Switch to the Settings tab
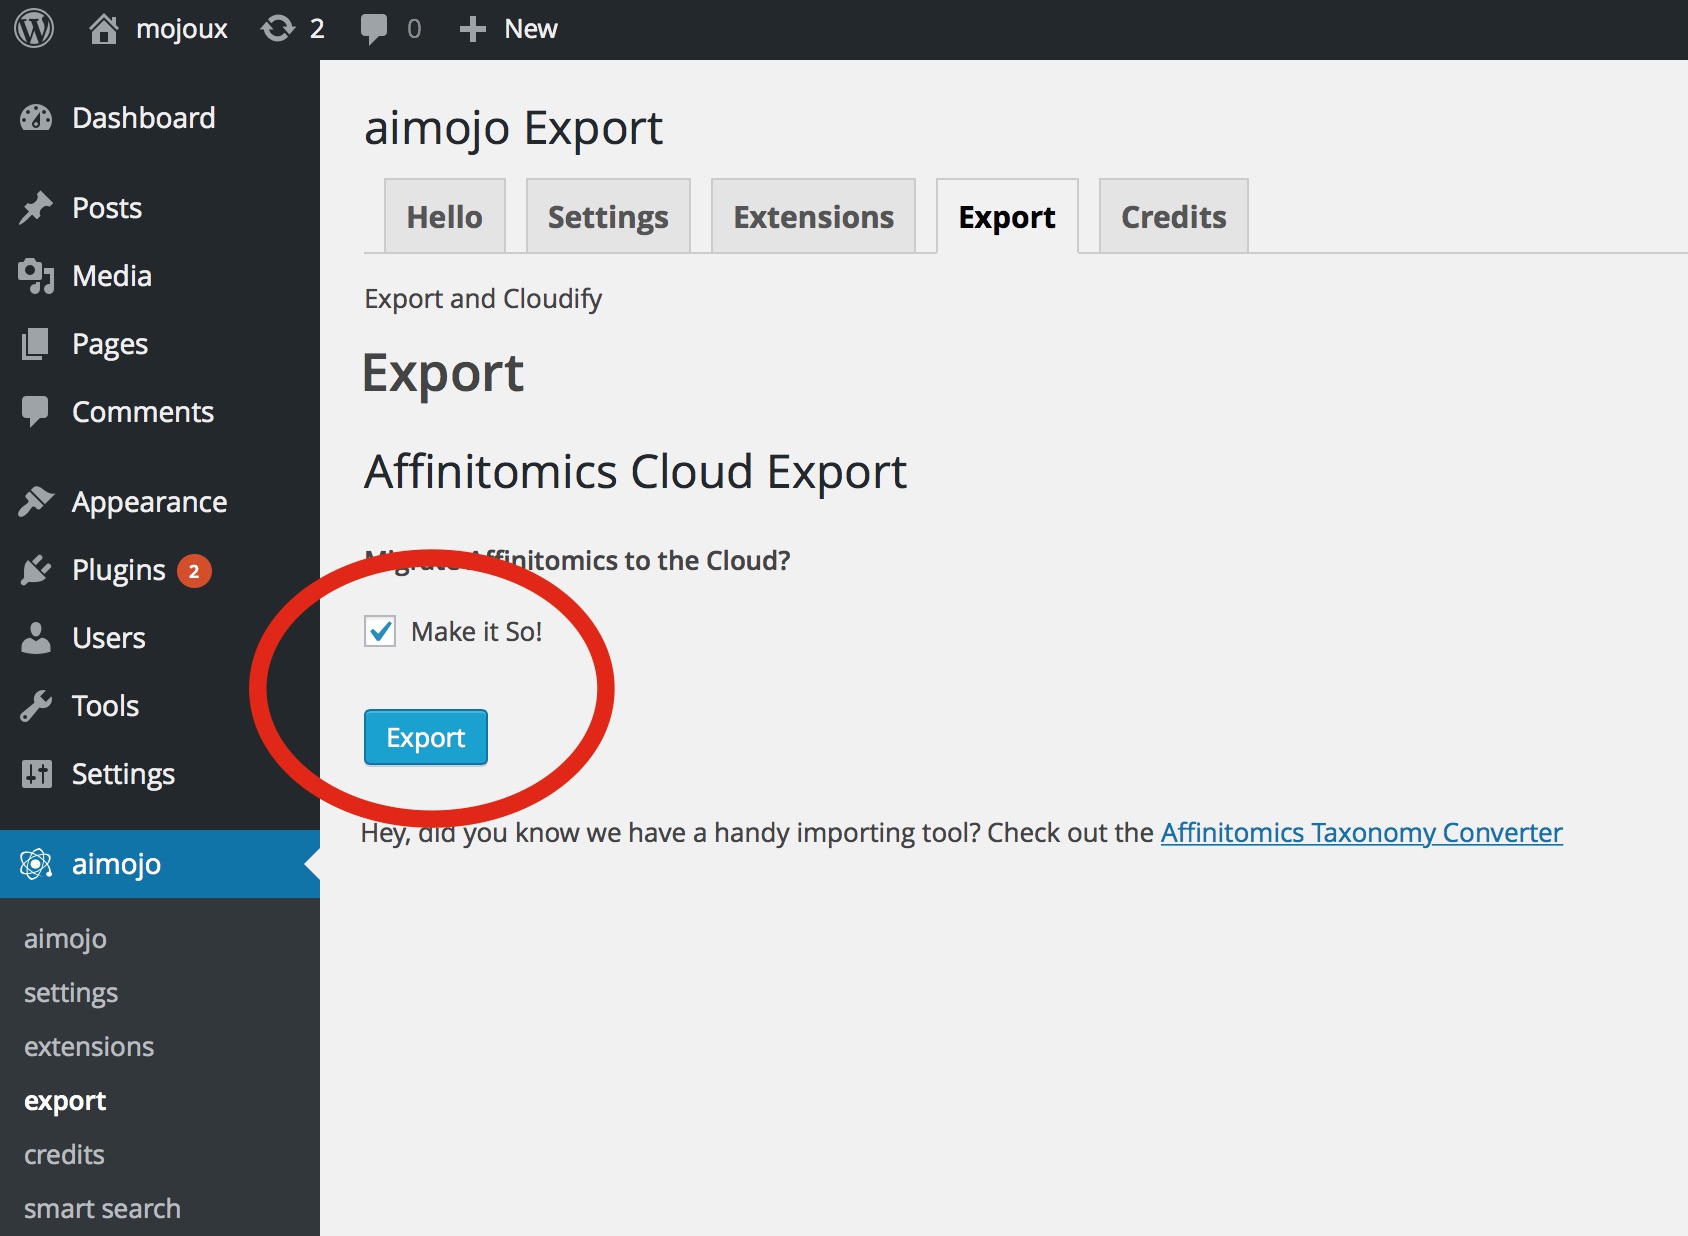The height and width of the screenshot is (1236, 1688). point(608,216)
